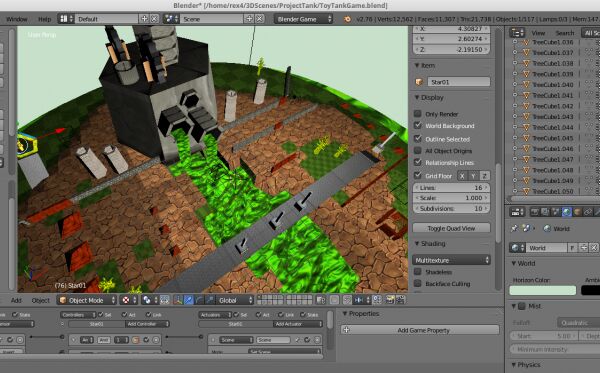600x373 pixels.
Task: Add a new scene with the plus icon
Action: tap(249, 18)
